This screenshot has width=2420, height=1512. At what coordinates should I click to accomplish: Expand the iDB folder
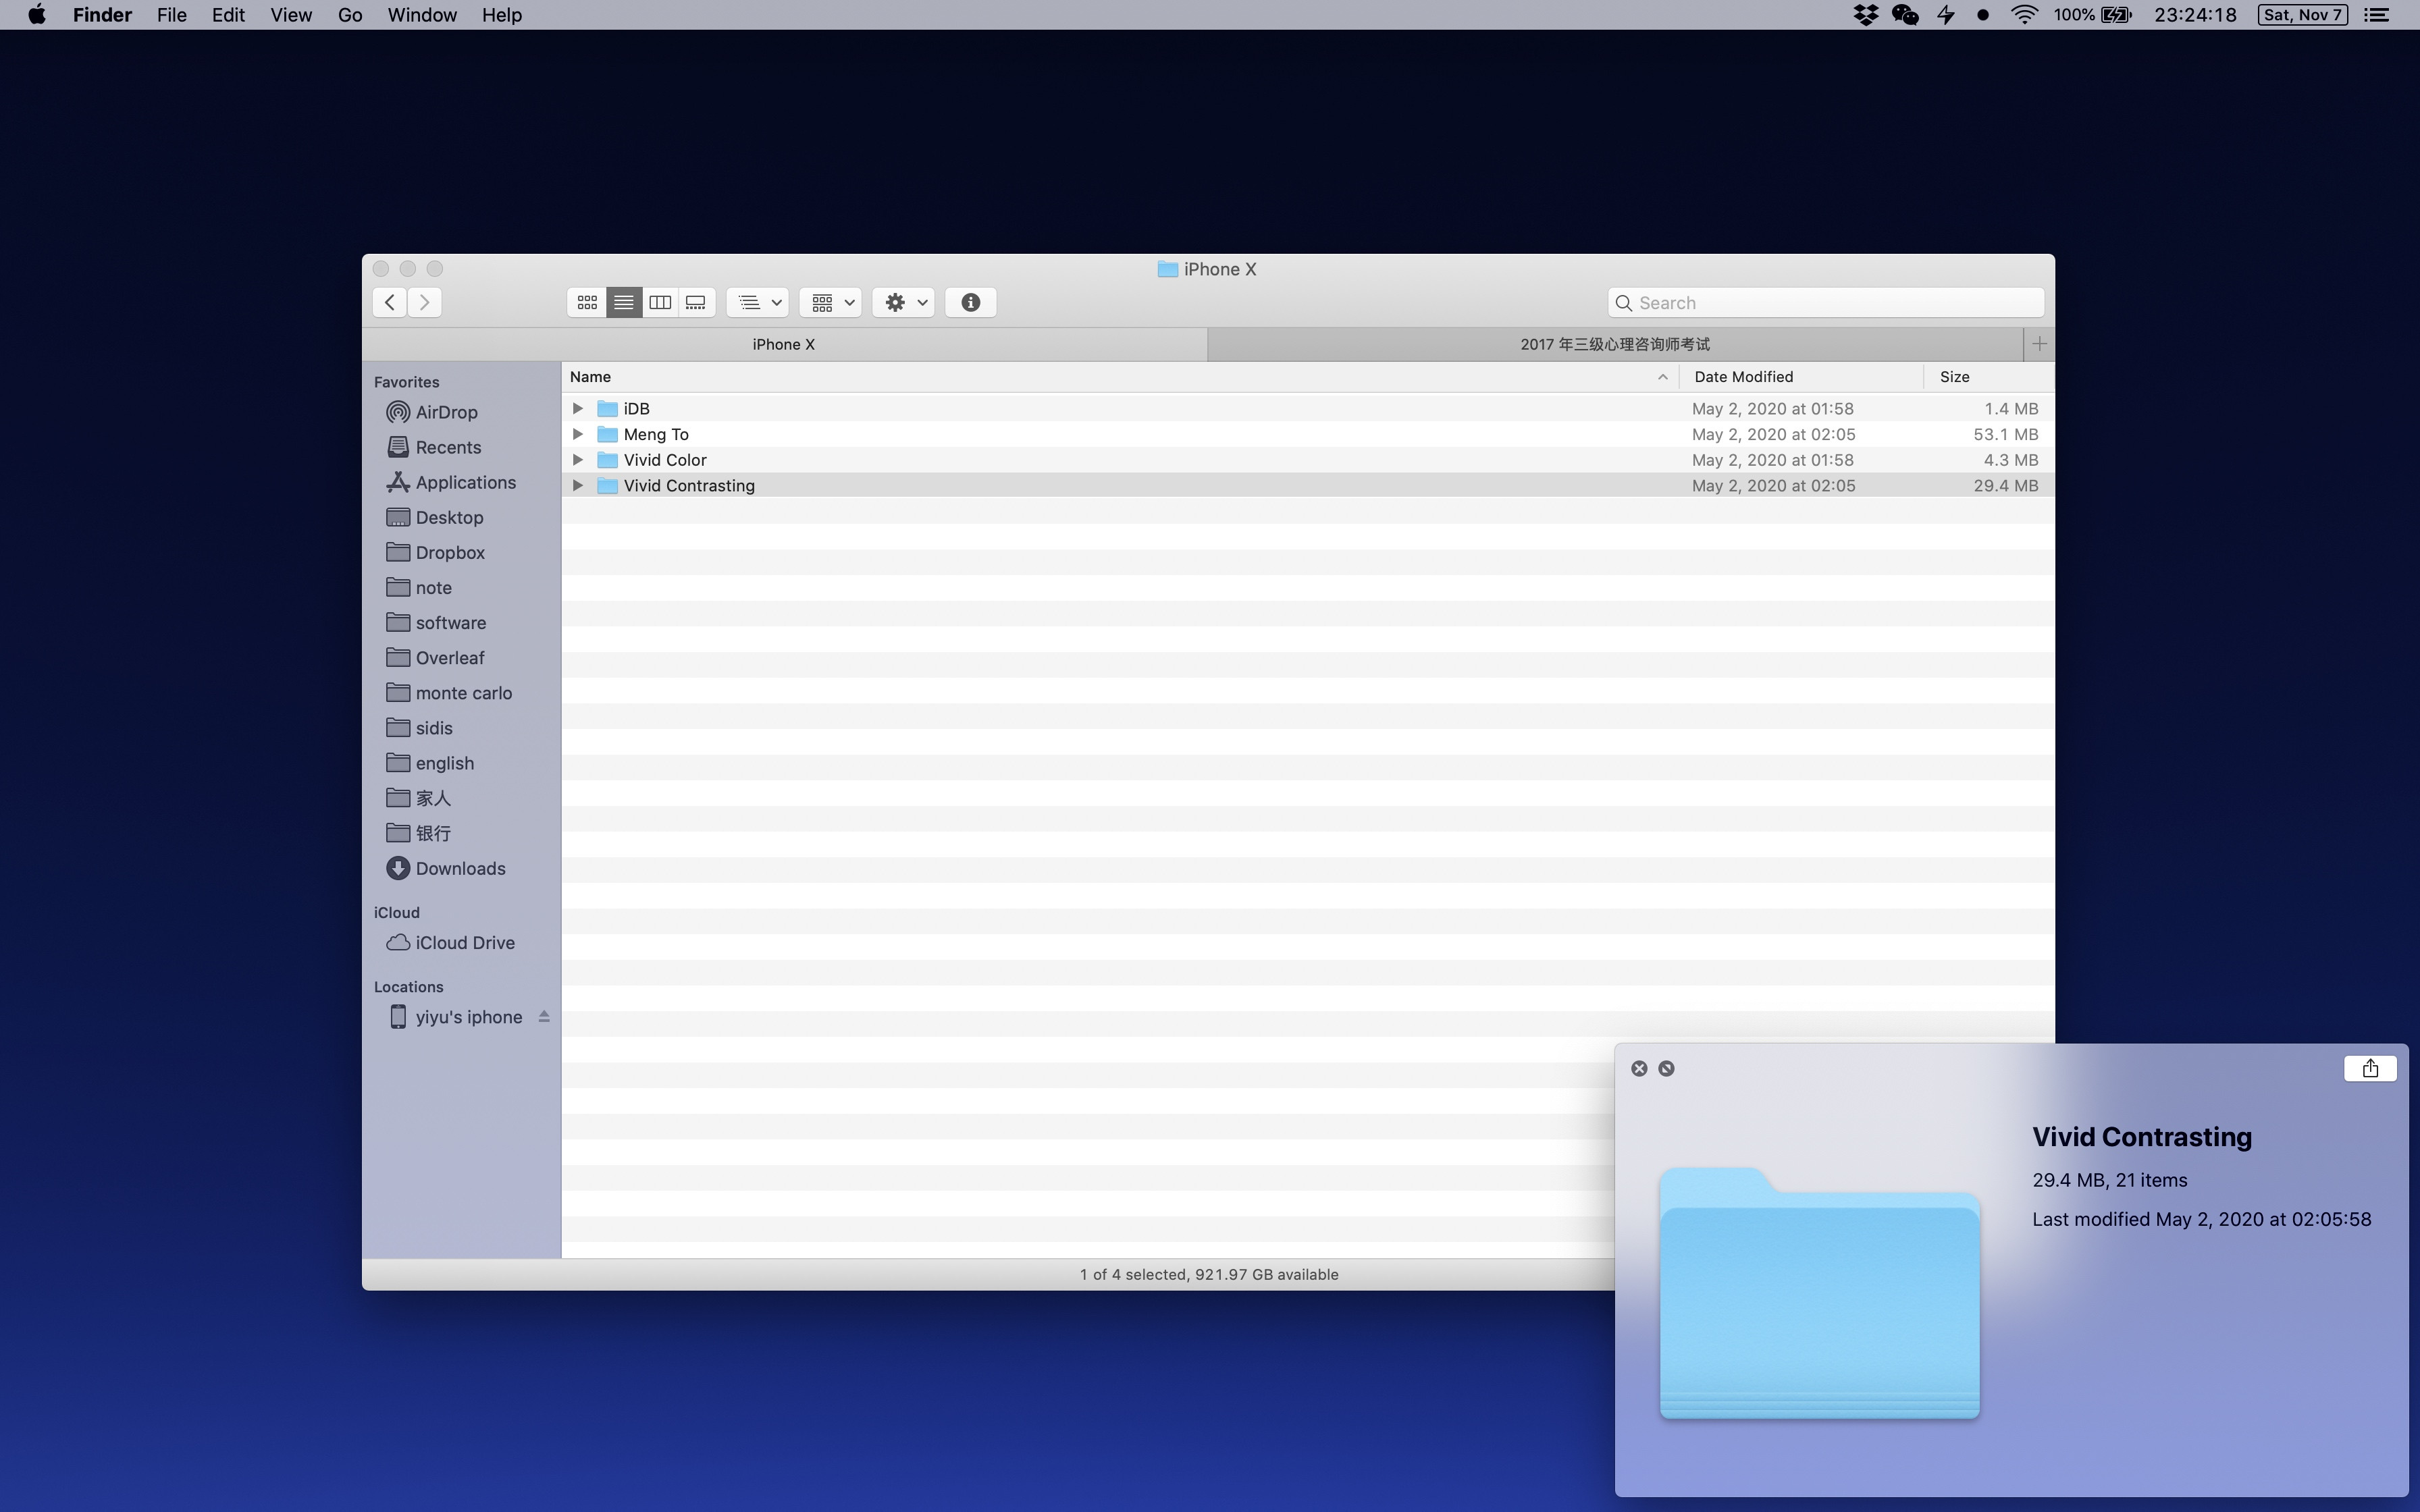[577, 408]
